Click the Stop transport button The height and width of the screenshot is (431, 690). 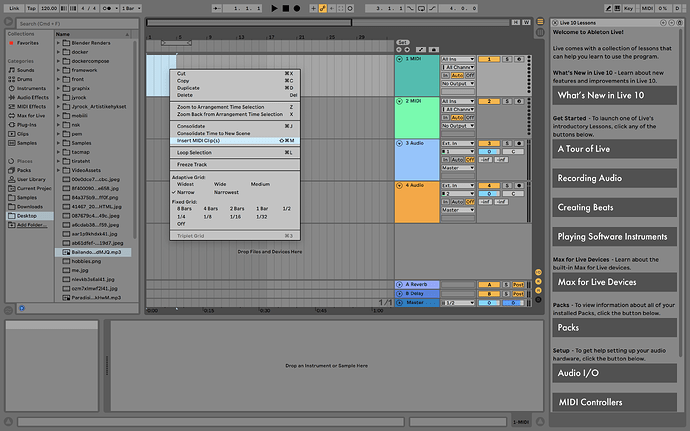pyautogui.click(x=286, y=8)
